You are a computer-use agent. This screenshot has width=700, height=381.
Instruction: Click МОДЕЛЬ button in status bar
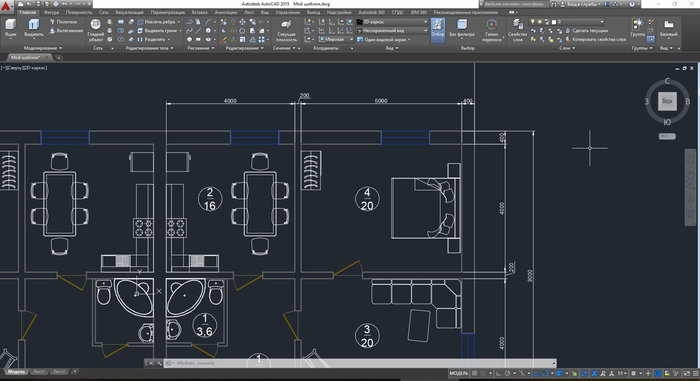coord(458,373)
